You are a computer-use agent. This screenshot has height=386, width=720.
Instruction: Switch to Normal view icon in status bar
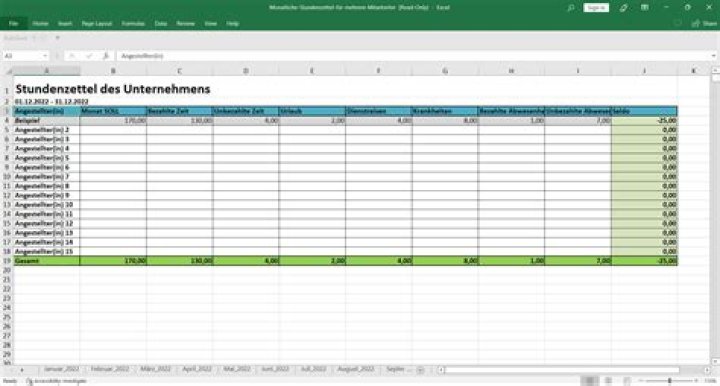[x=590, y=381]
